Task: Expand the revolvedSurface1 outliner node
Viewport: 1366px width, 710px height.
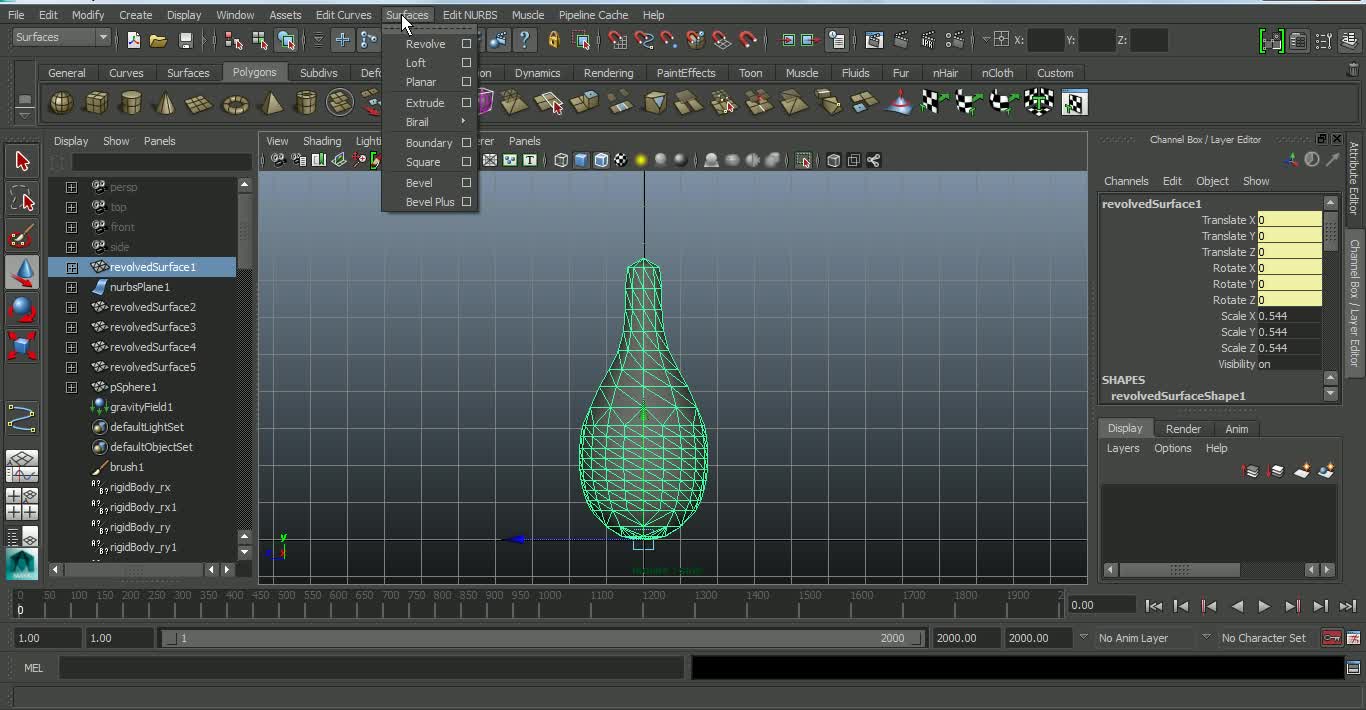Action: point(71,267)
